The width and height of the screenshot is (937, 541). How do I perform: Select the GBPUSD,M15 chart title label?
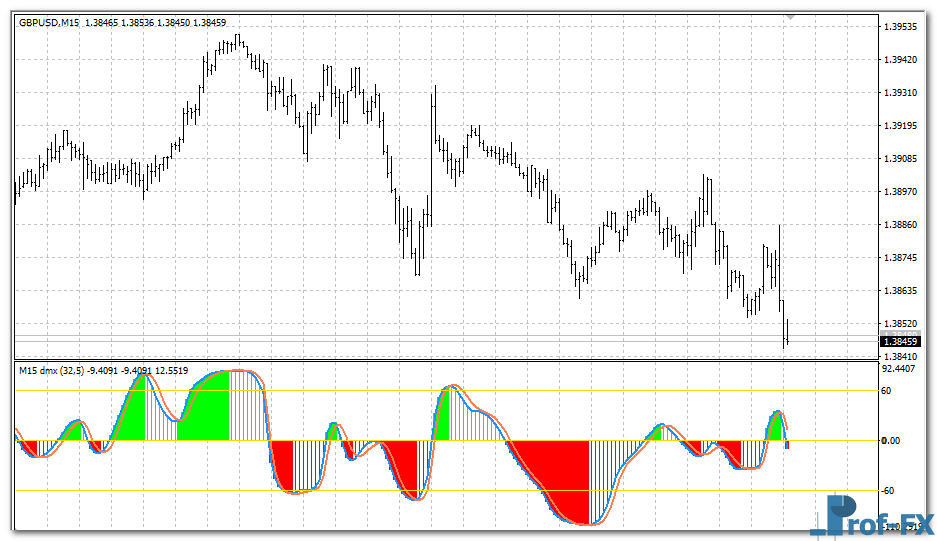50,22
